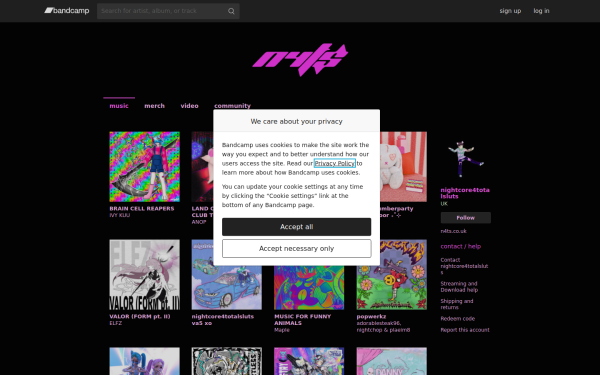Click Report this account
This screenshot has width=600, height=375.
click(x=465, y=330)
